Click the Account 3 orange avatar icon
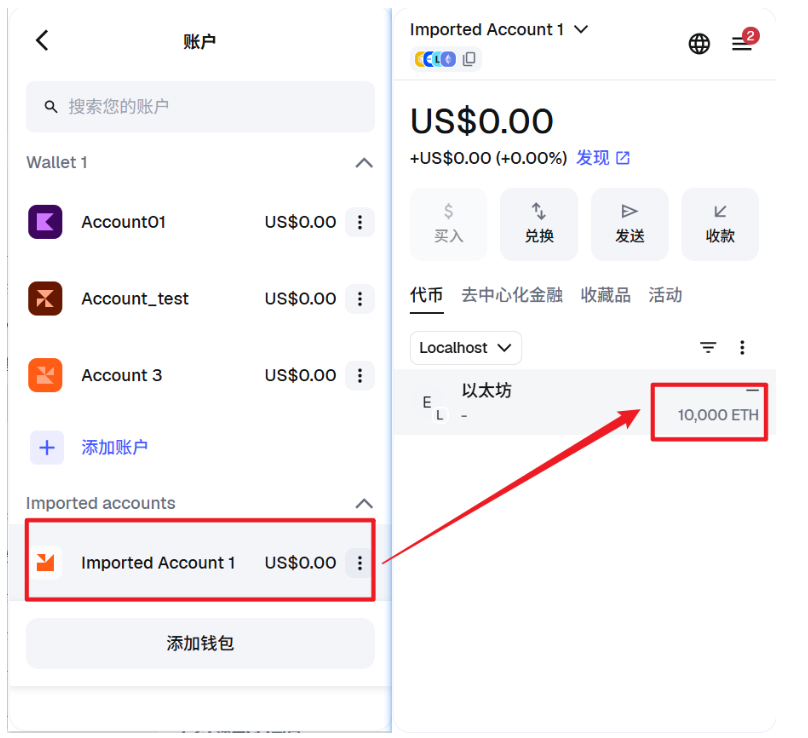This screenshot has width=808, height=738. [45, 375]
